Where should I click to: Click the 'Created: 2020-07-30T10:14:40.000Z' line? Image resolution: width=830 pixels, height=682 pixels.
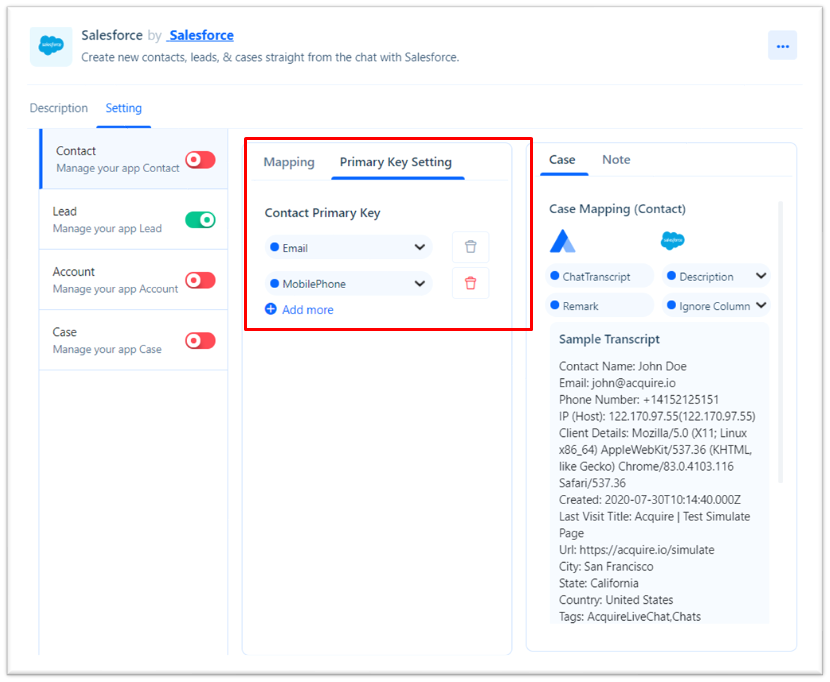[x=650, y=500]
